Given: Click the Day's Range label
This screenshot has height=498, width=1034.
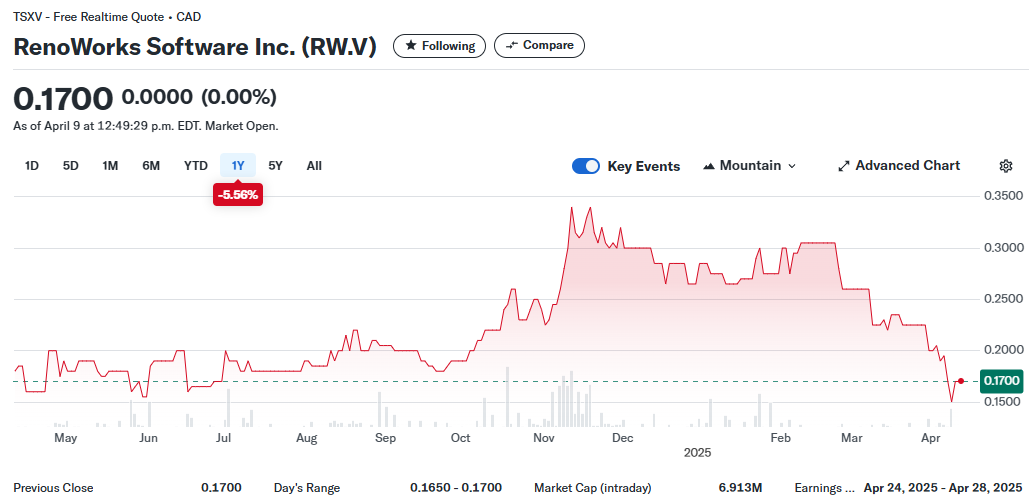Looking at the screenshot, I should click(307, 488).
